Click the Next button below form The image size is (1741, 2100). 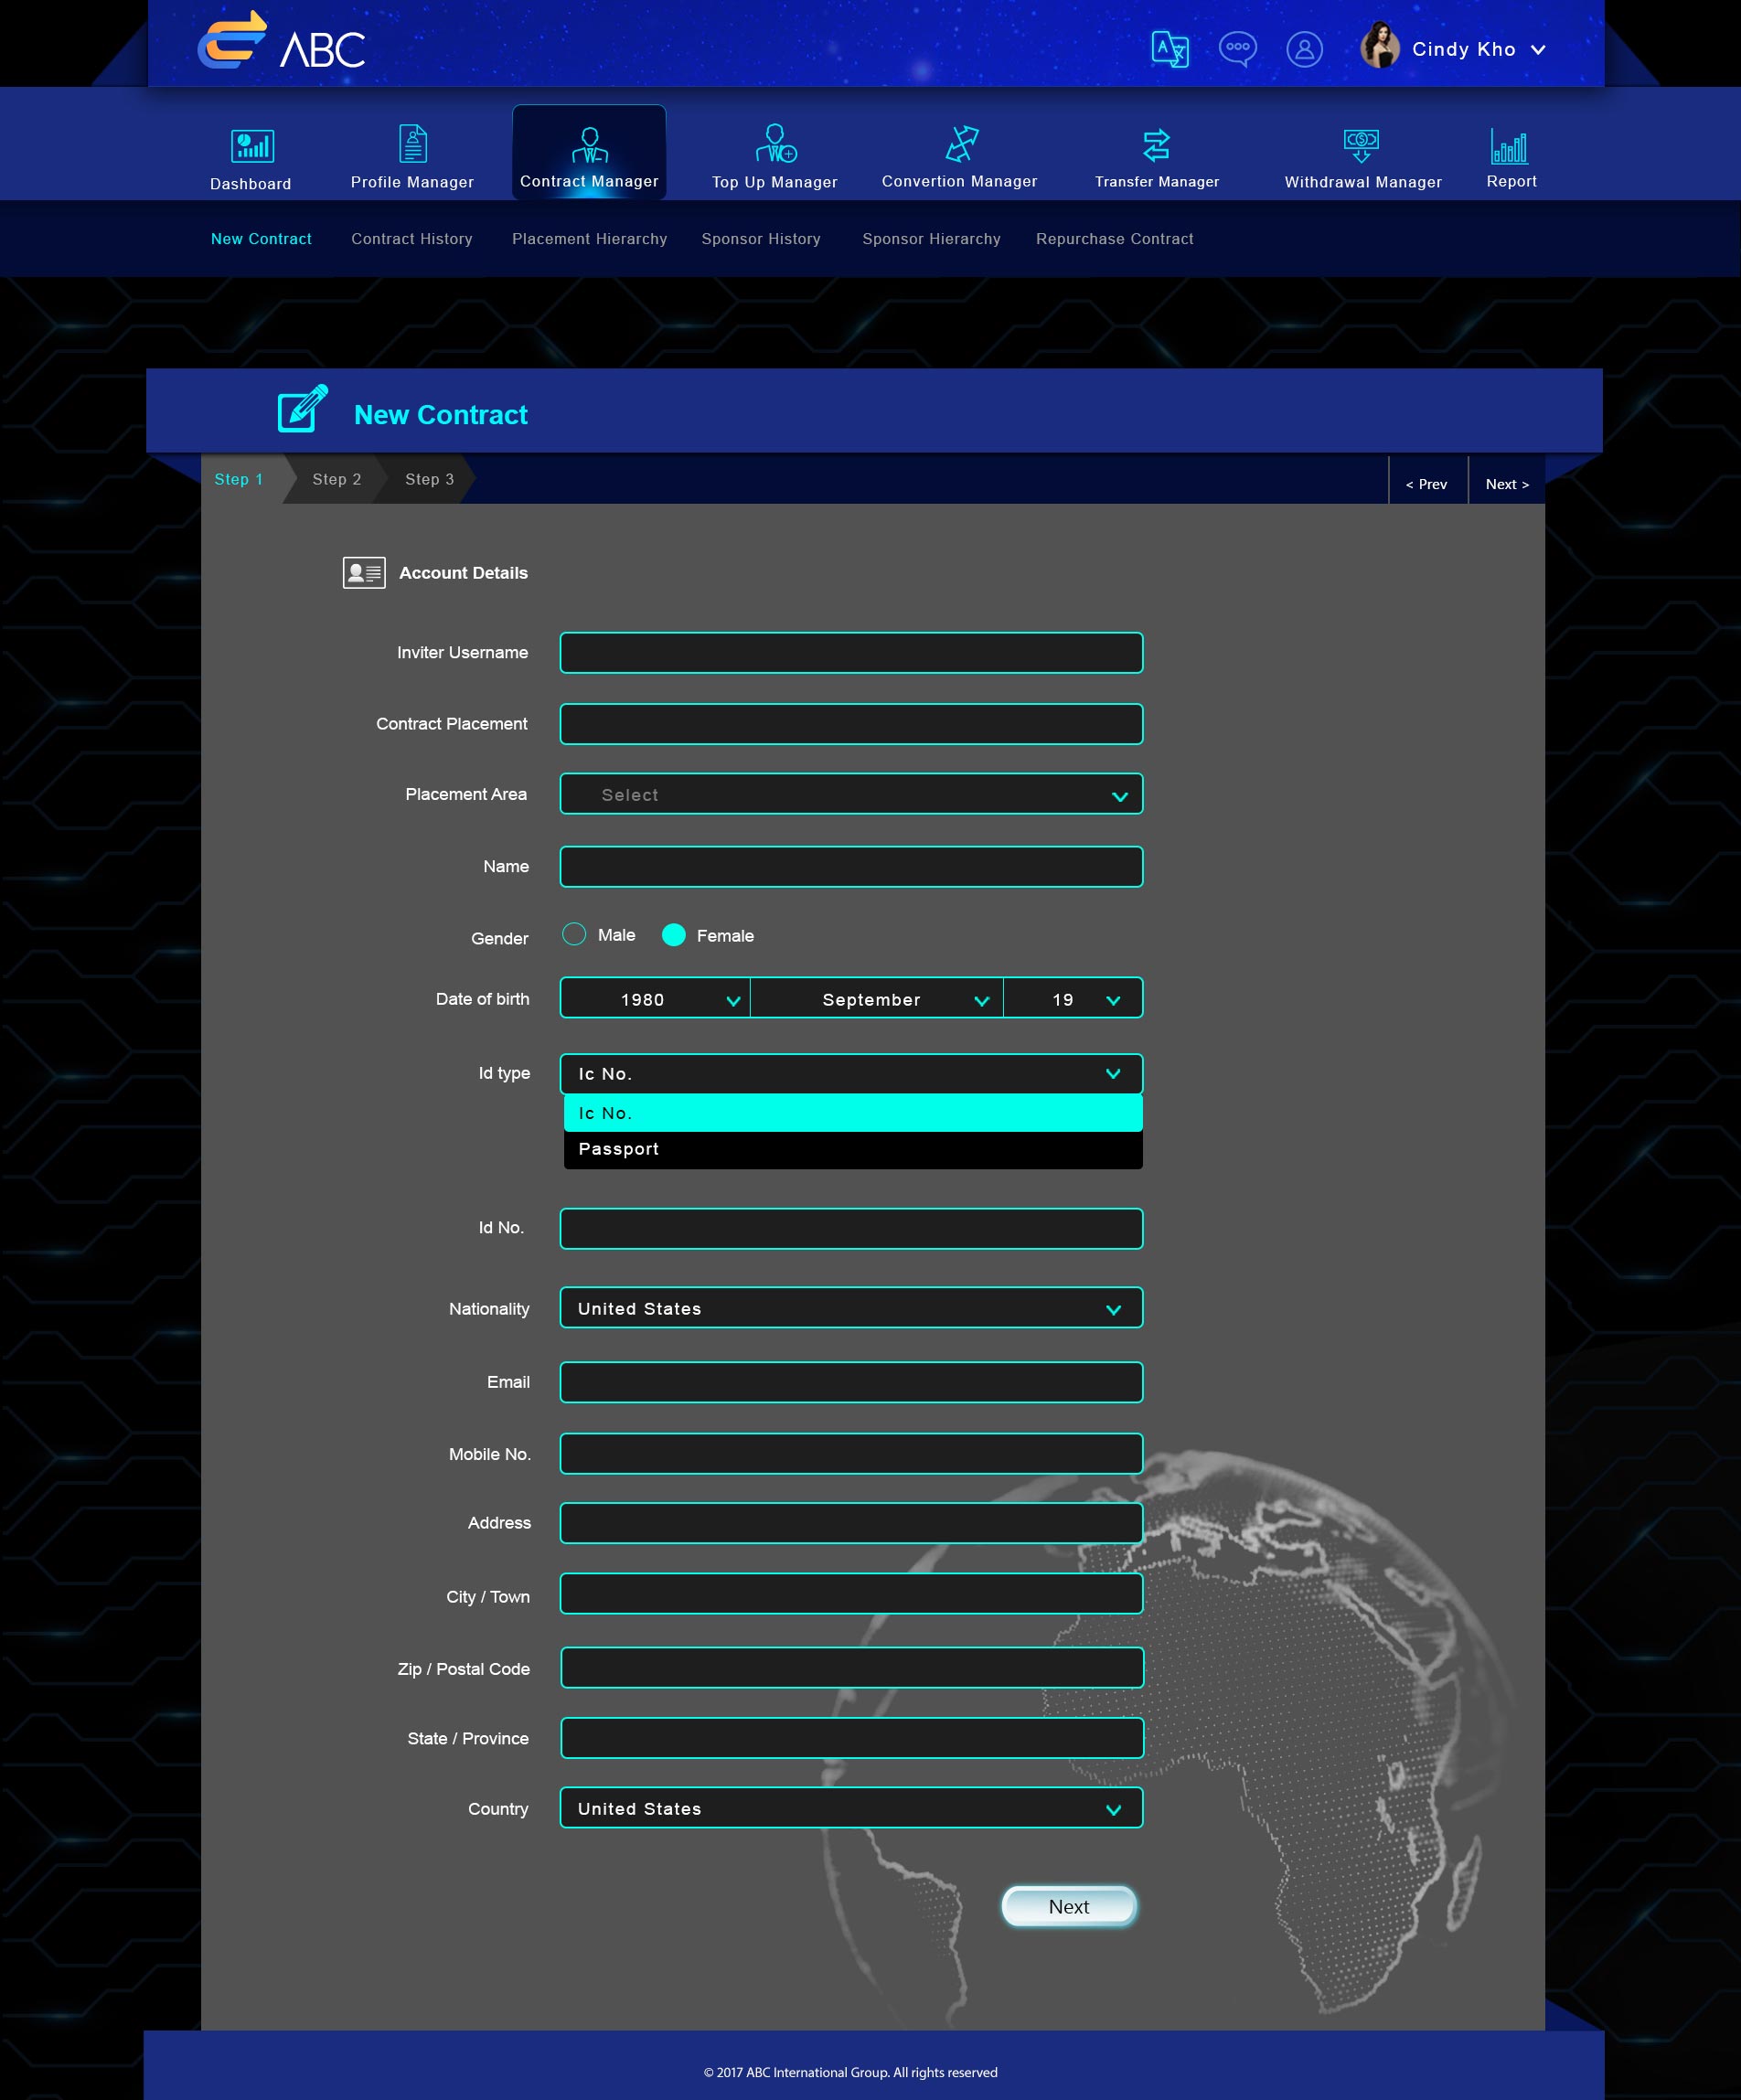pyautogui.click(x=1068, y=1906)
